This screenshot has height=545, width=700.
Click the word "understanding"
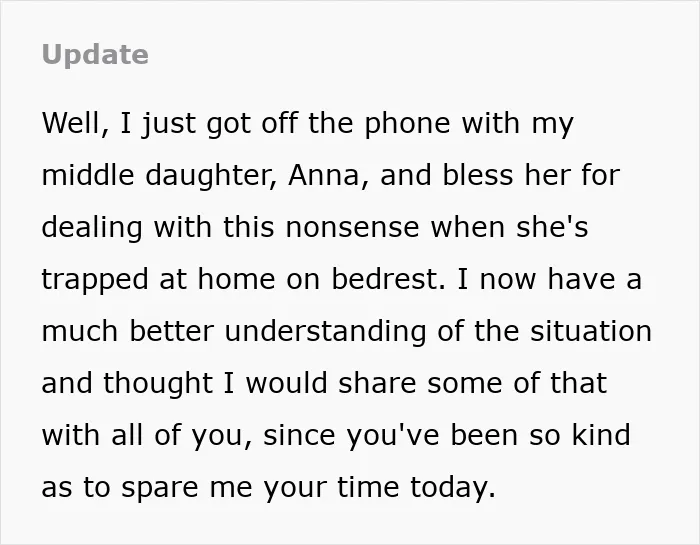pyautogui.click(x=325, y=332)
